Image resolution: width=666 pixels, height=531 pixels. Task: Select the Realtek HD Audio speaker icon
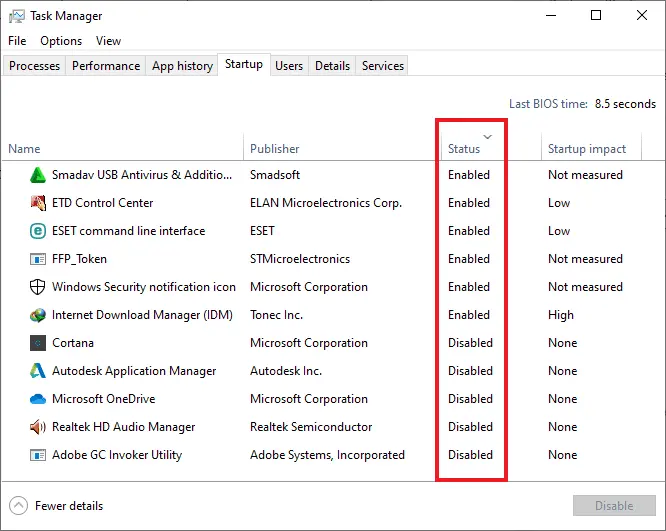pos(38,427)
